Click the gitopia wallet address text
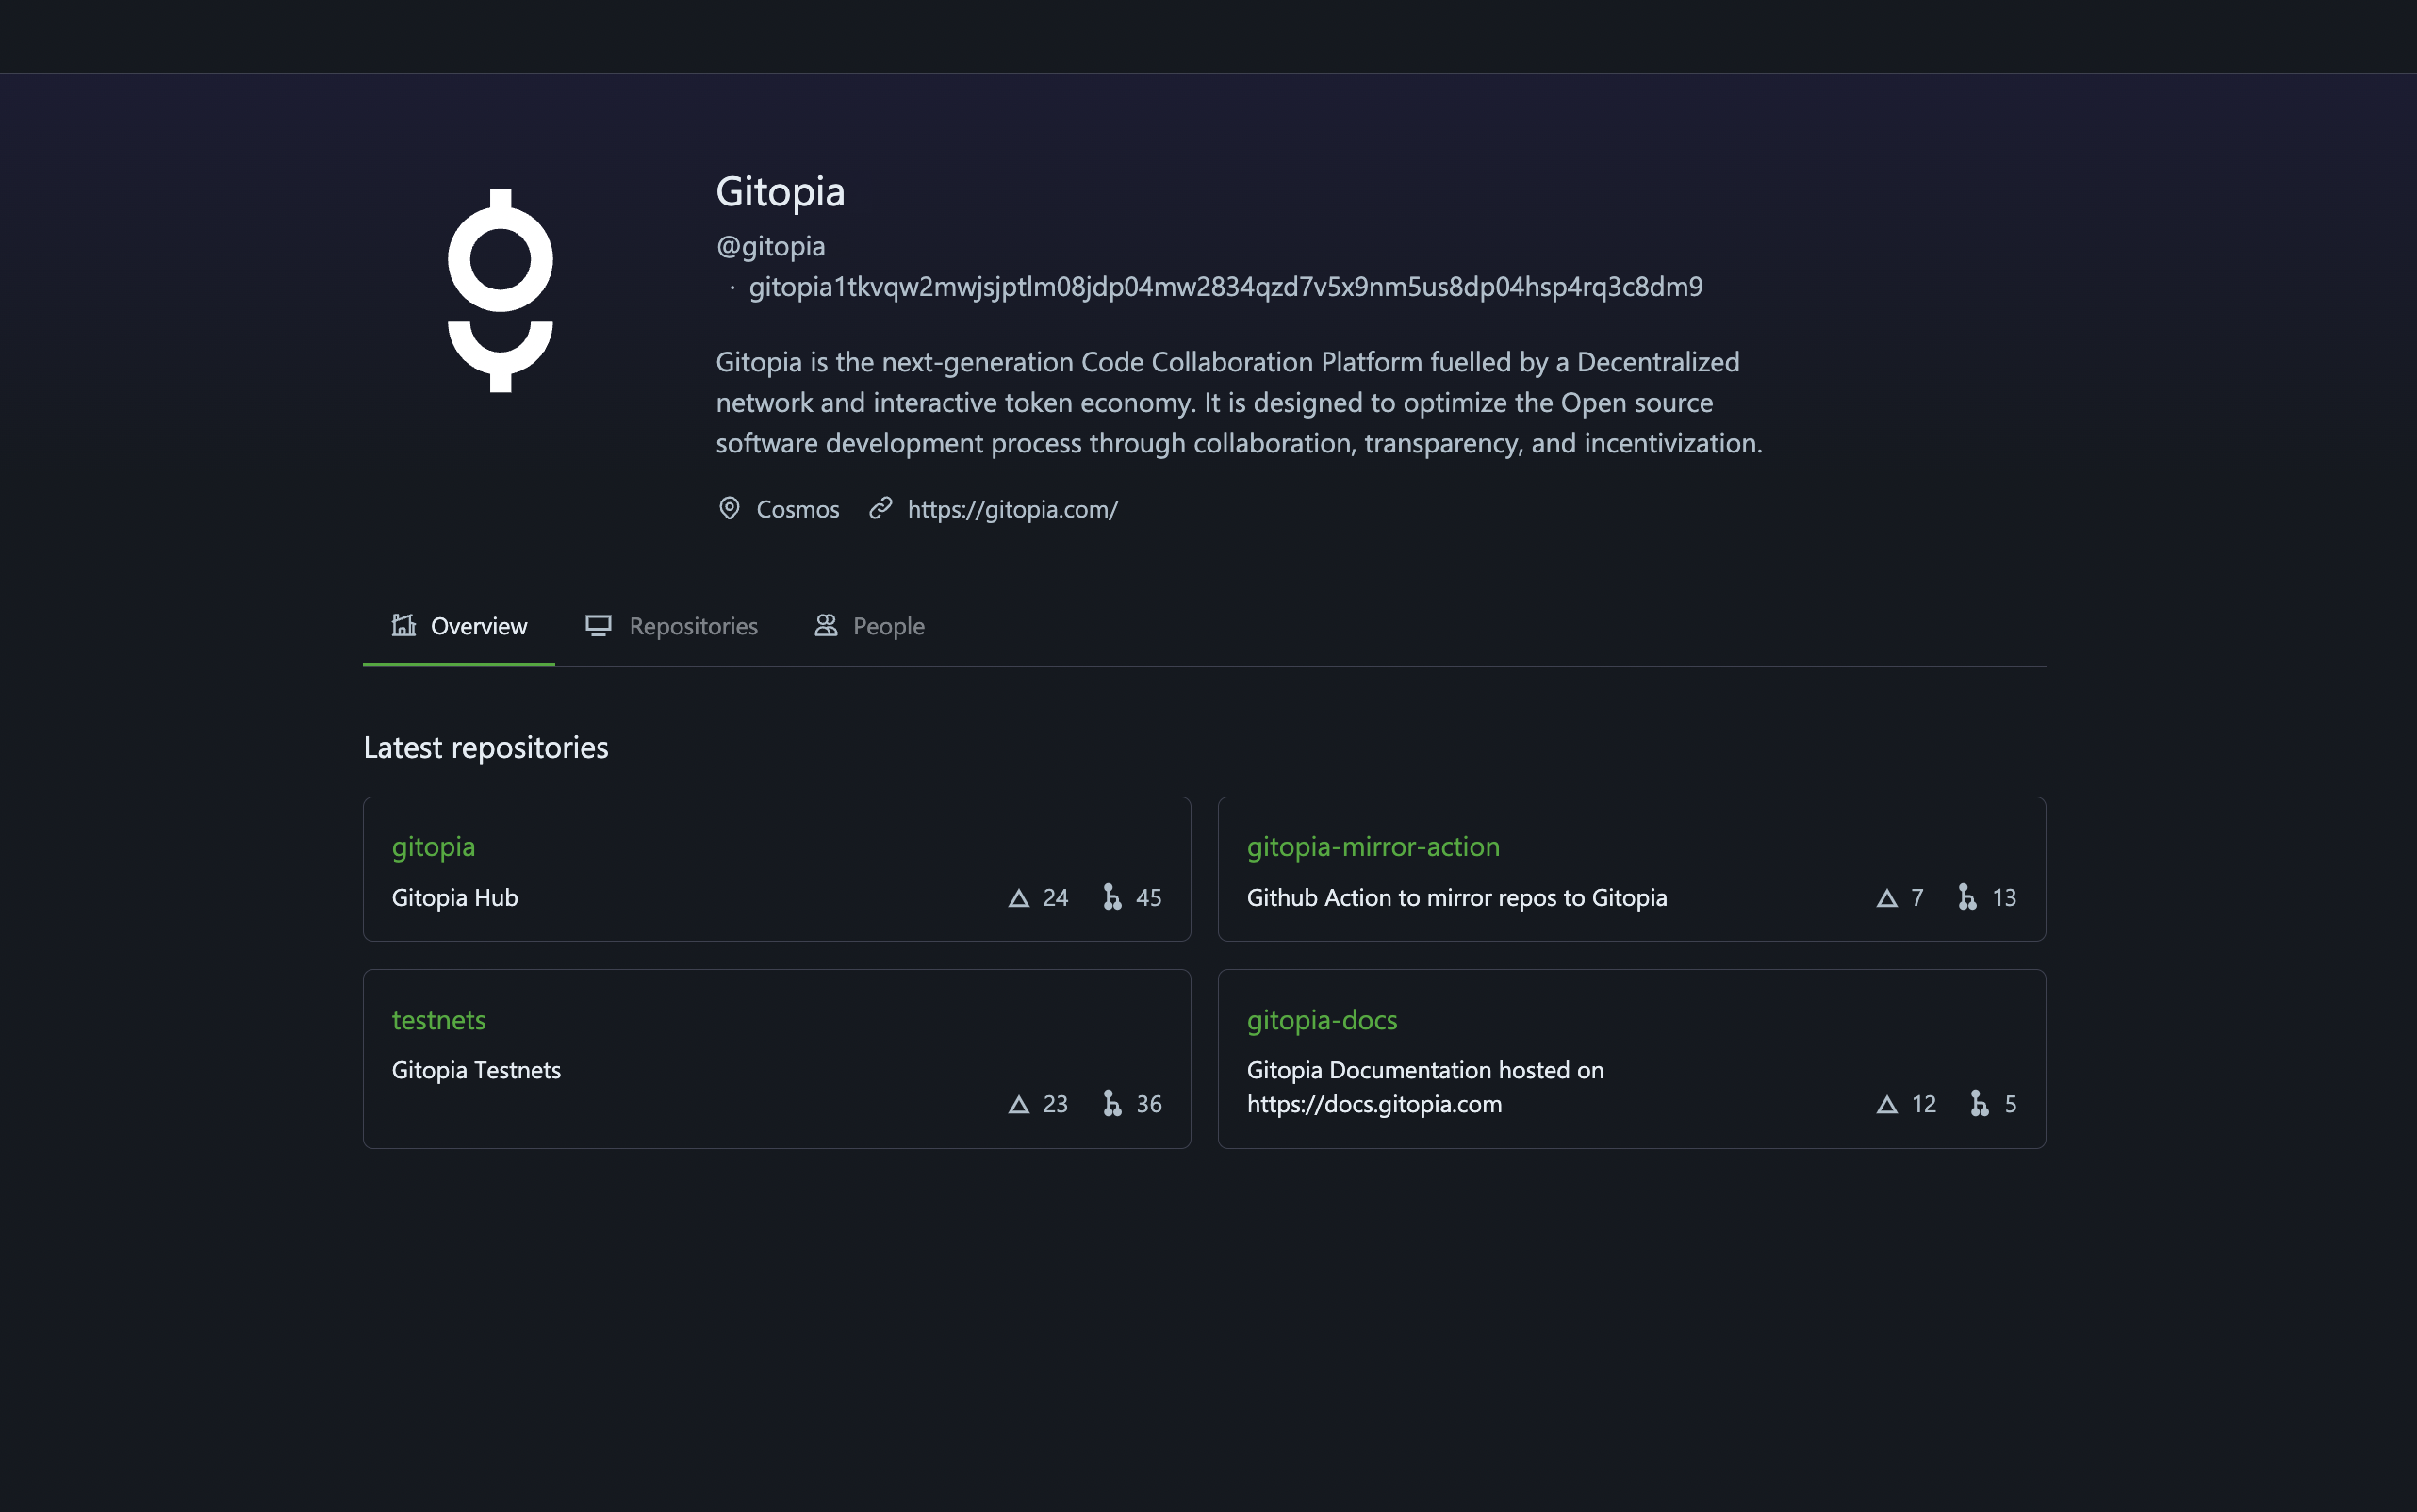 click(x=1225, y=287)
